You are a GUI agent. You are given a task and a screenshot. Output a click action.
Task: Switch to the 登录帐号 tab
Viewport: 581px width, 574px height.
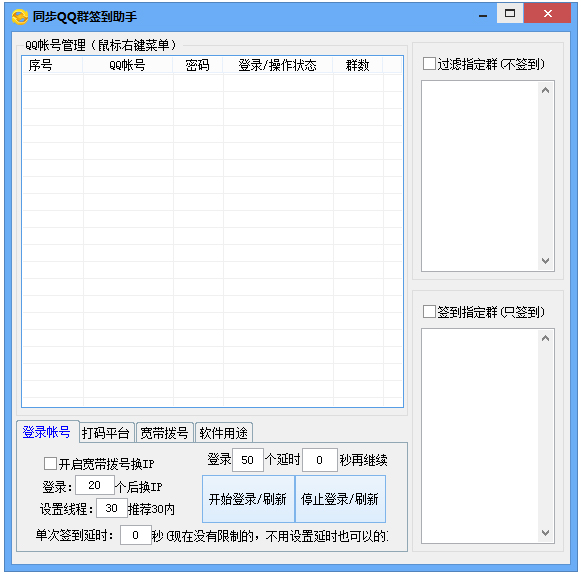tap(47, 432)
